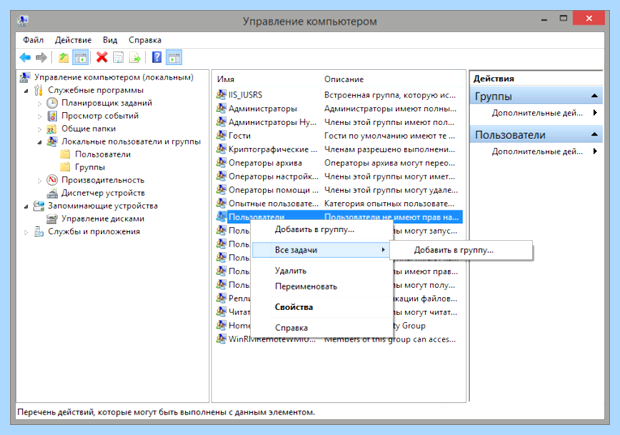Choose Добавить в группу in context menu

point(320,229)
